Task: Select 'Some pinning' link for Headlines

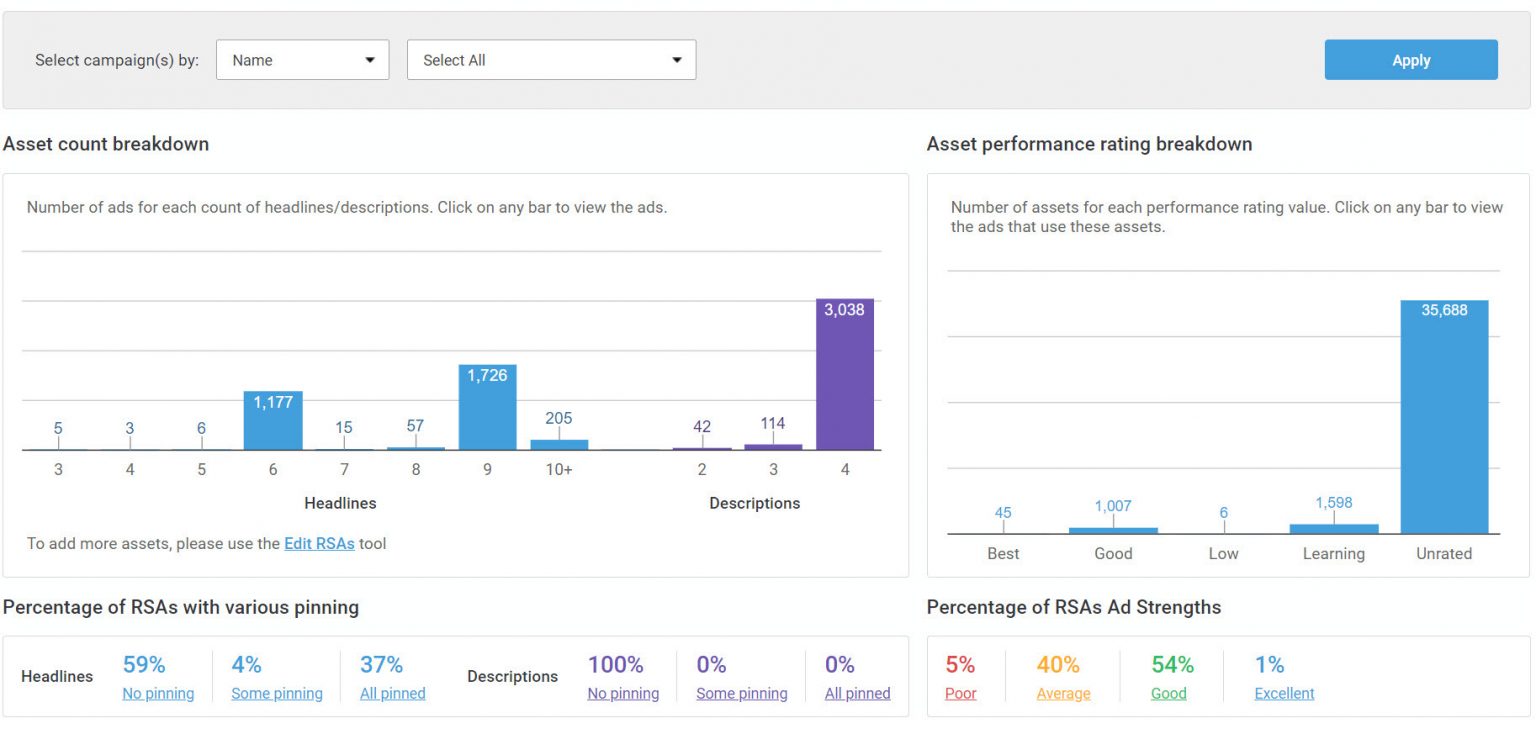Action: (x=277, y=693)
